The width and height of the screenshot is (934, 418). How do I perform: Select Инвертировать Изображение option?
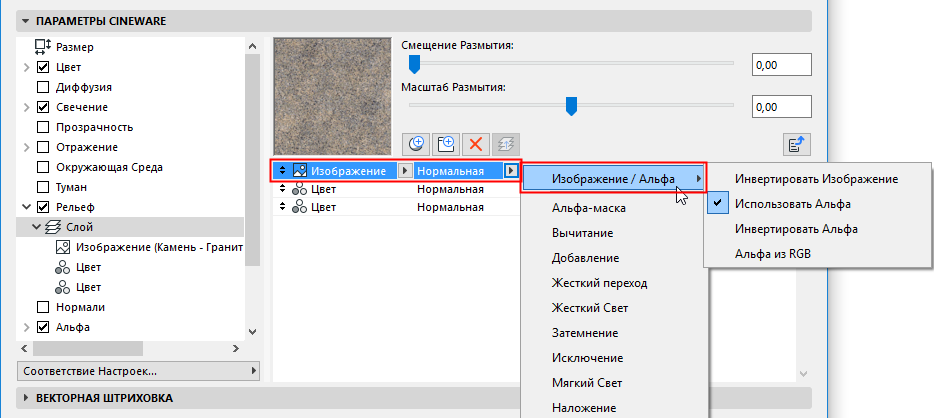pos(816,179)
